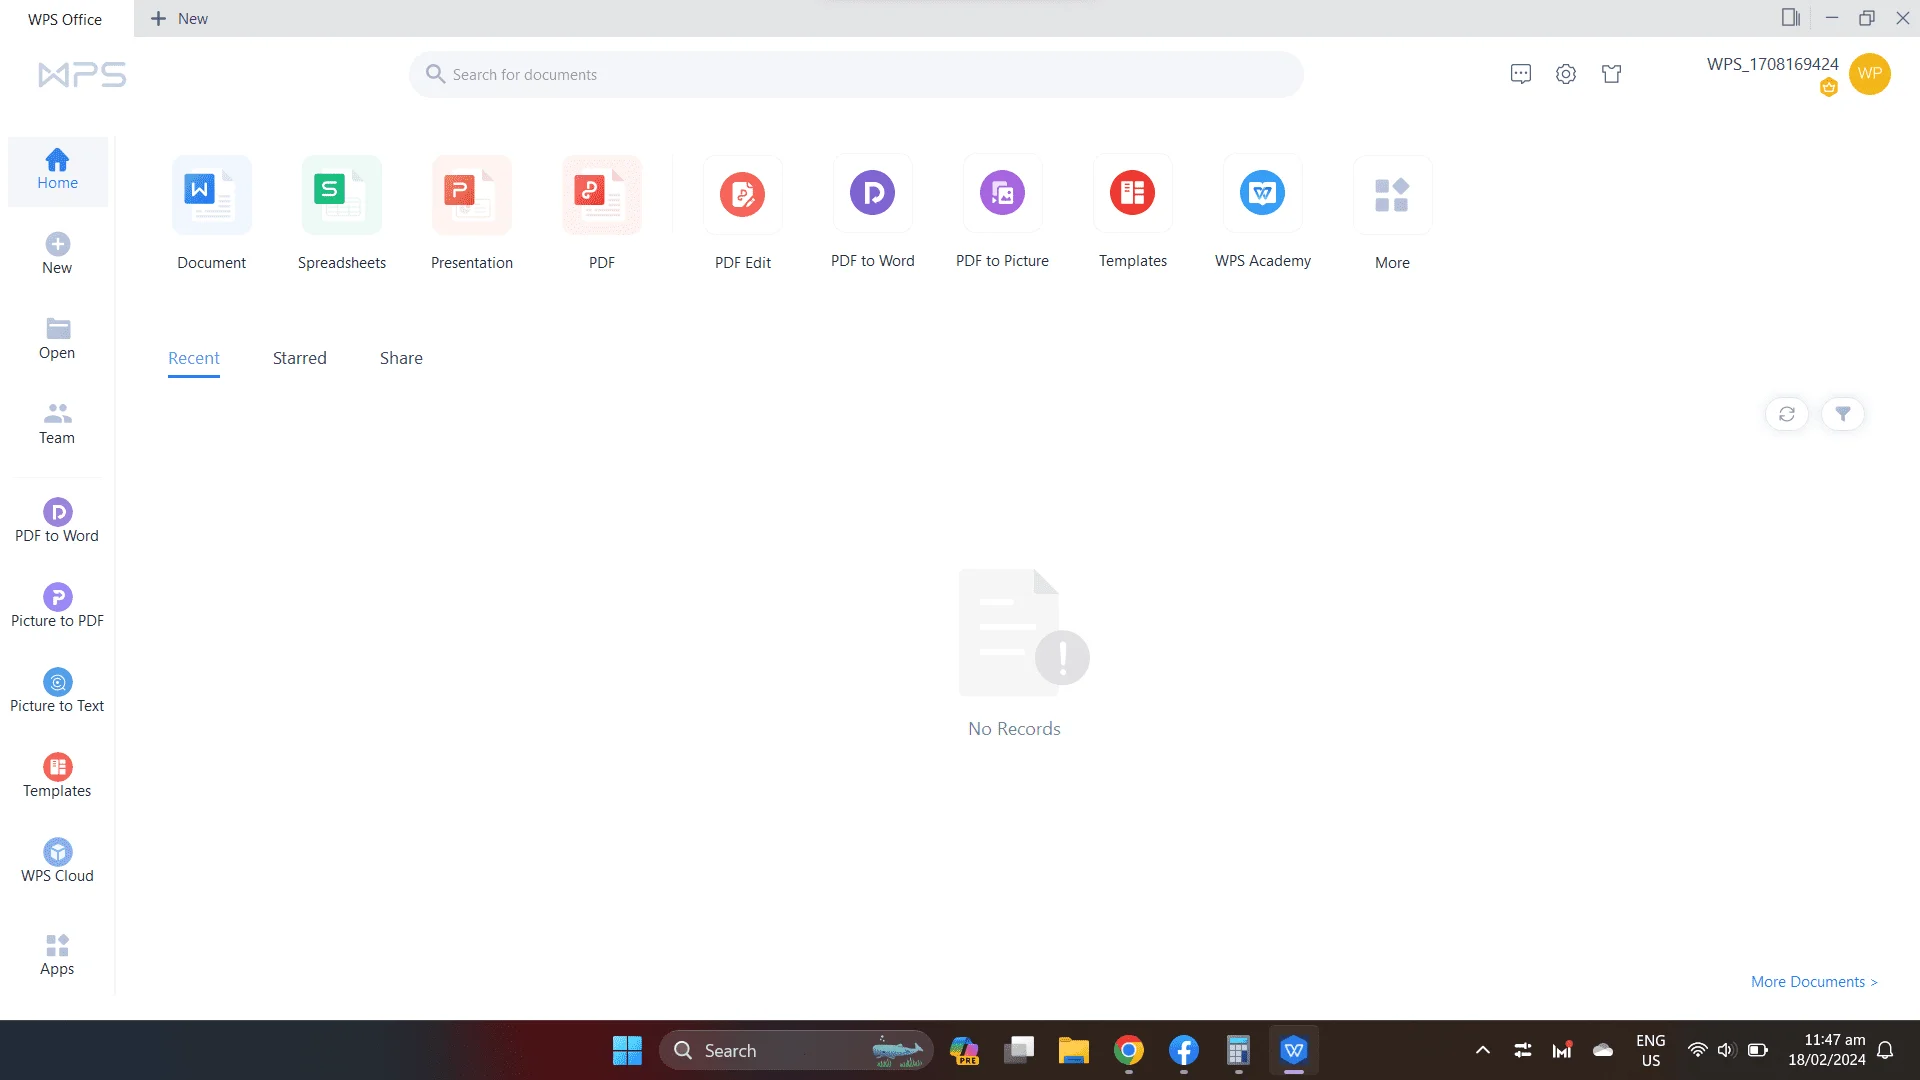Image resolution: width=1920 pixels, height=1080 pixels.
Task: Click the WPS logo
Action: point(82,75)
